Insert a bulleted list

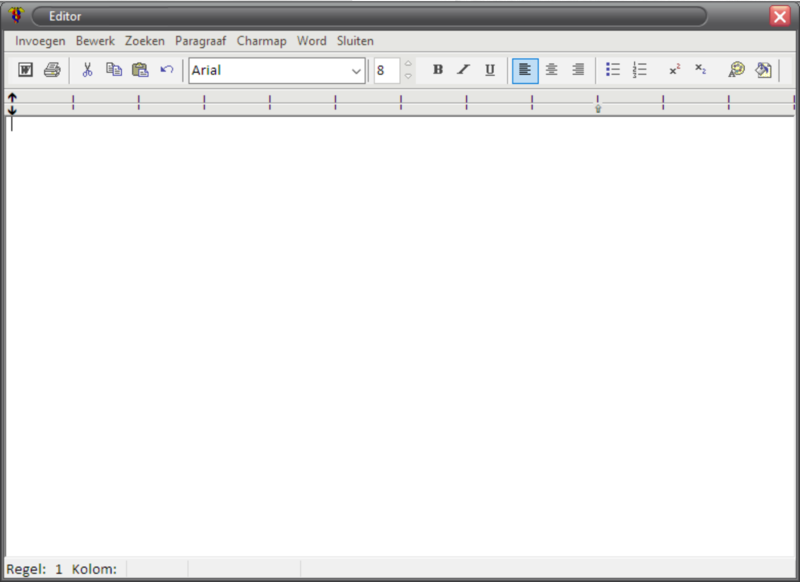[613, 70]
